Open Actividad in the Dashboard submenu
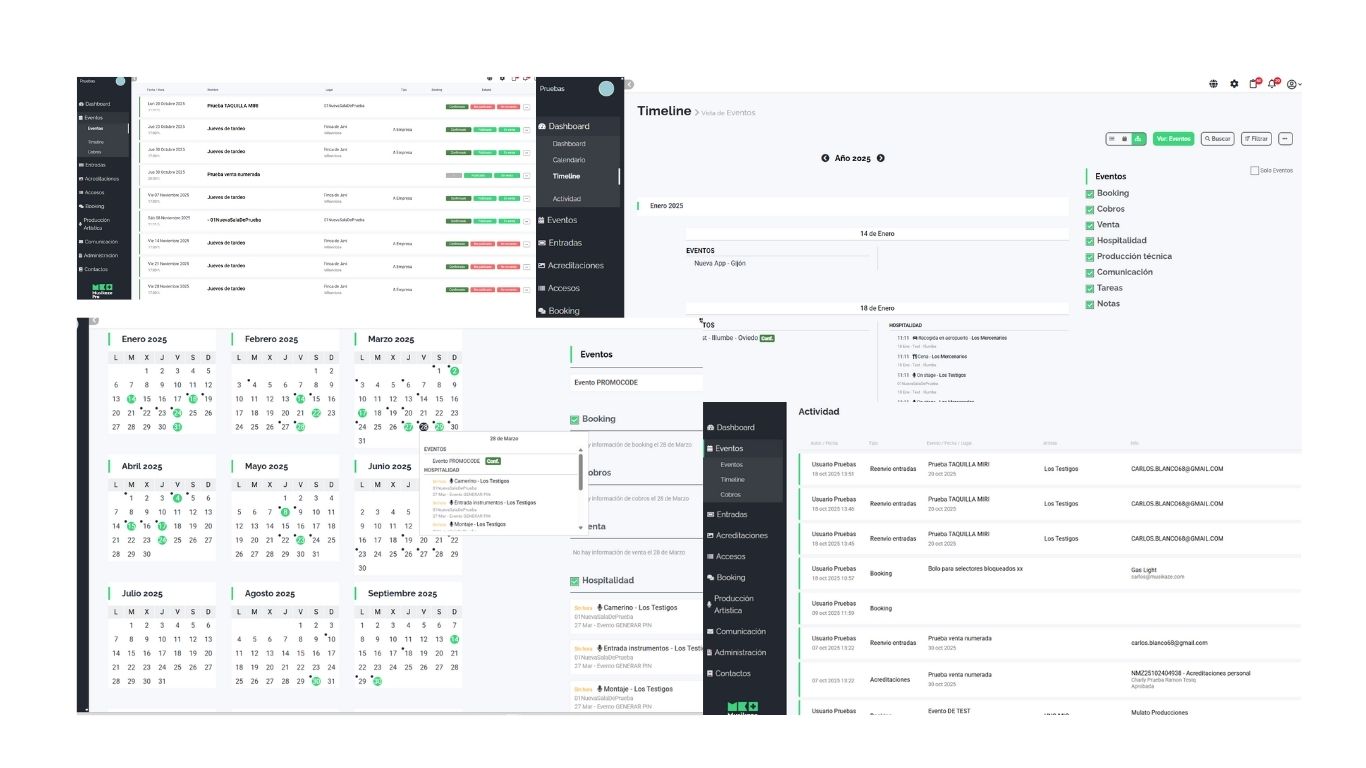The image size is (1366, 768). pyautogui.click(x=567, y=199)
